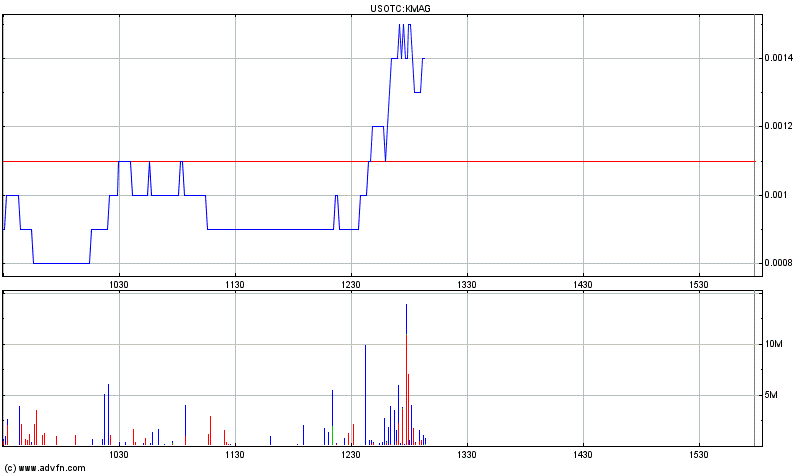Click the 5M volume axis label
This screenshot has width=800, height=475.
(771, 395)
